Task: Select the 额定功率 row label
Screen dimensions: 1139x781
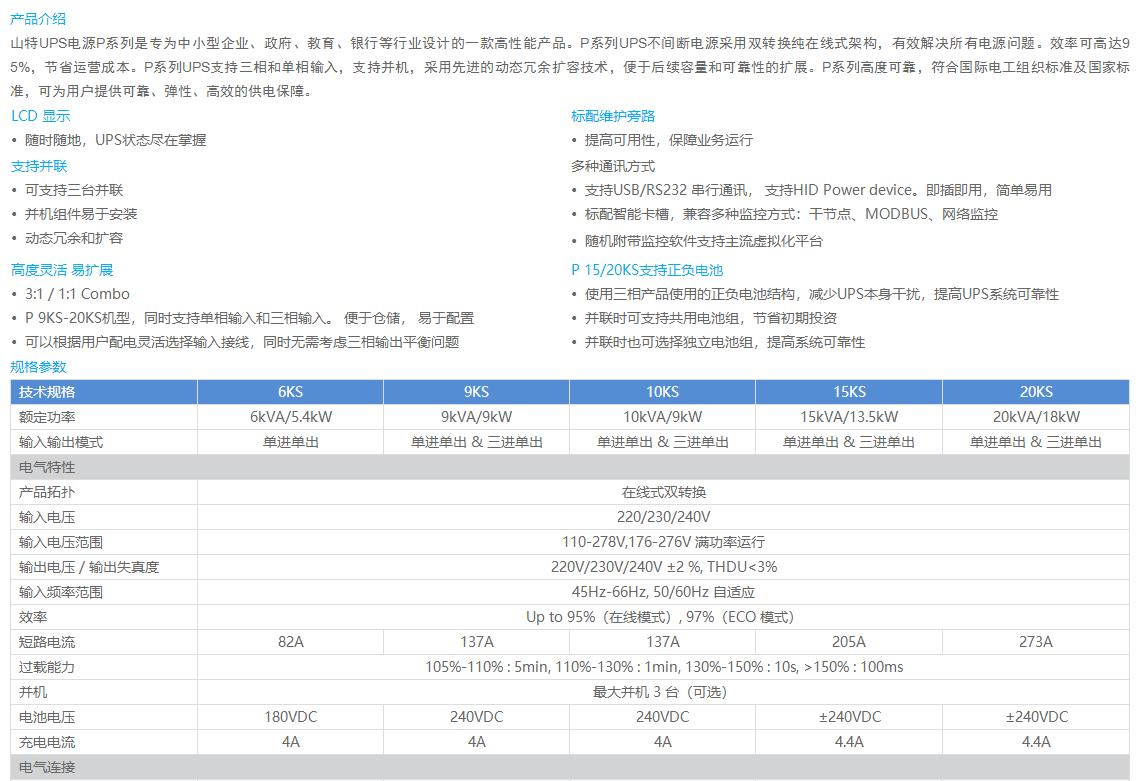Action: tap(42, 417)
